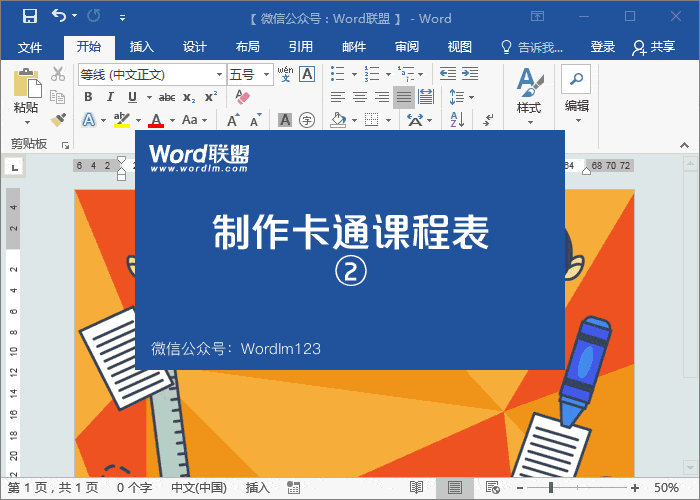Viewport: 700px width, 500px height.
Task: Open the 编辑 editing menu
Action: (576, 94)
